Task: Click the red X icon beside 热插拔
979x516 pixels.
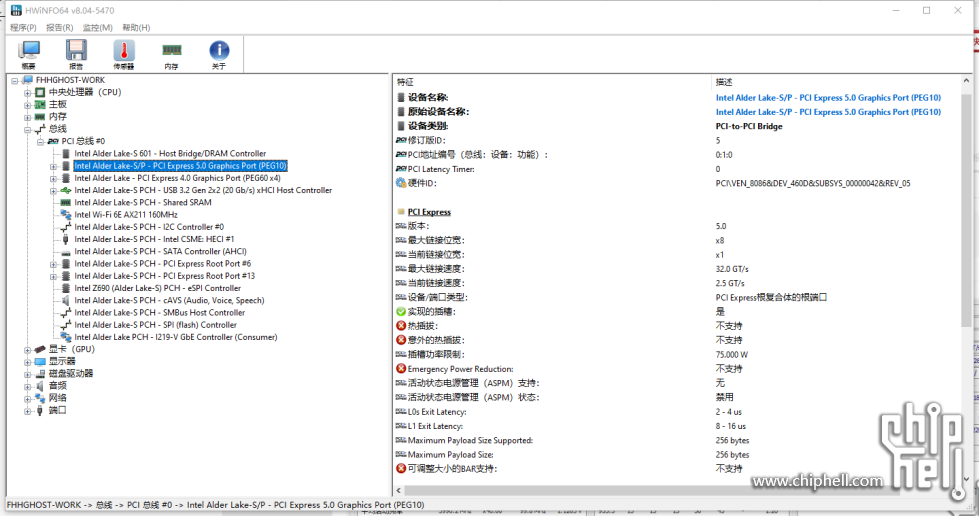Action: (x=401, y=325)
